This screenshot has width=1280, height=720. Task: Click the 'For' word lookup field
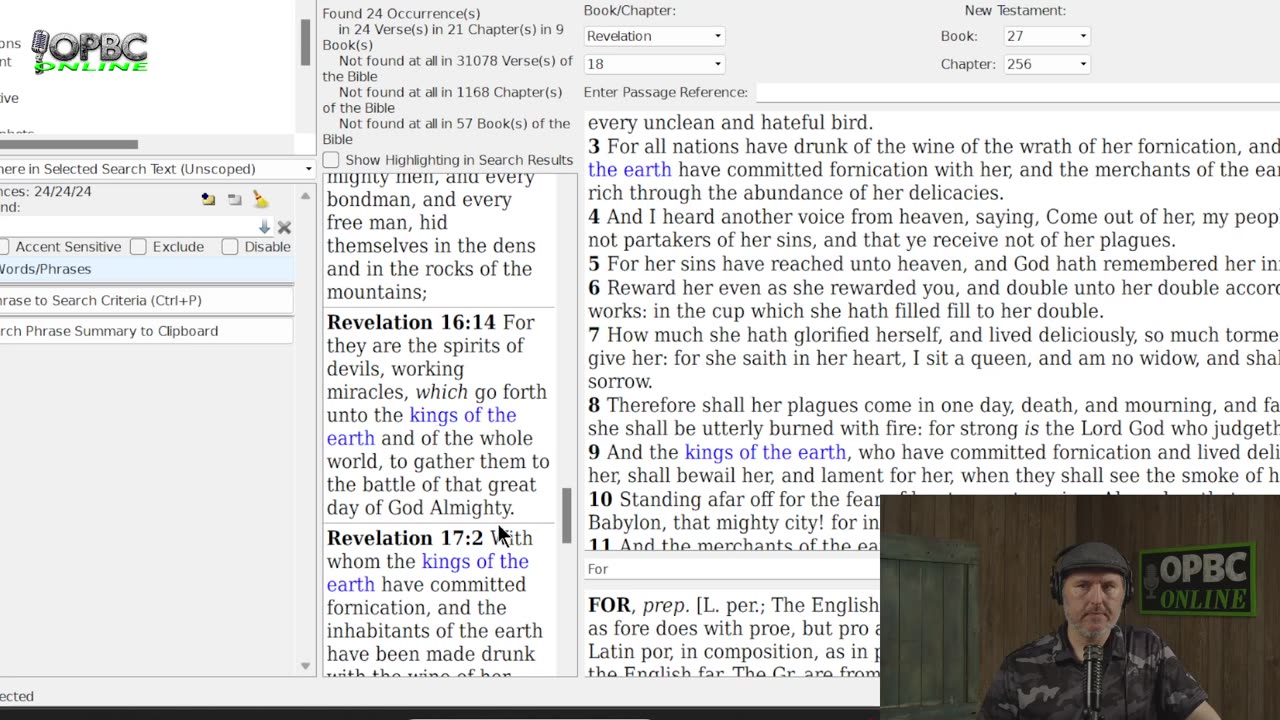click(732, 569)
